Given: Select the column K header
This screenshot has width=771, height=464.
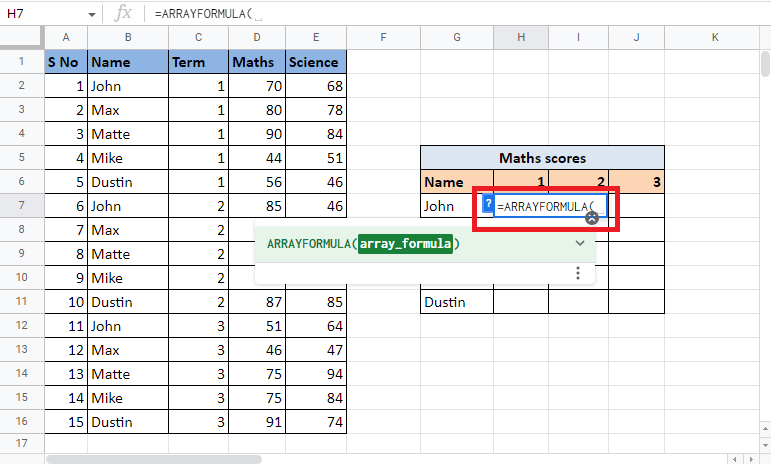Looking at the screenshot, I should [x=715, y=37].
